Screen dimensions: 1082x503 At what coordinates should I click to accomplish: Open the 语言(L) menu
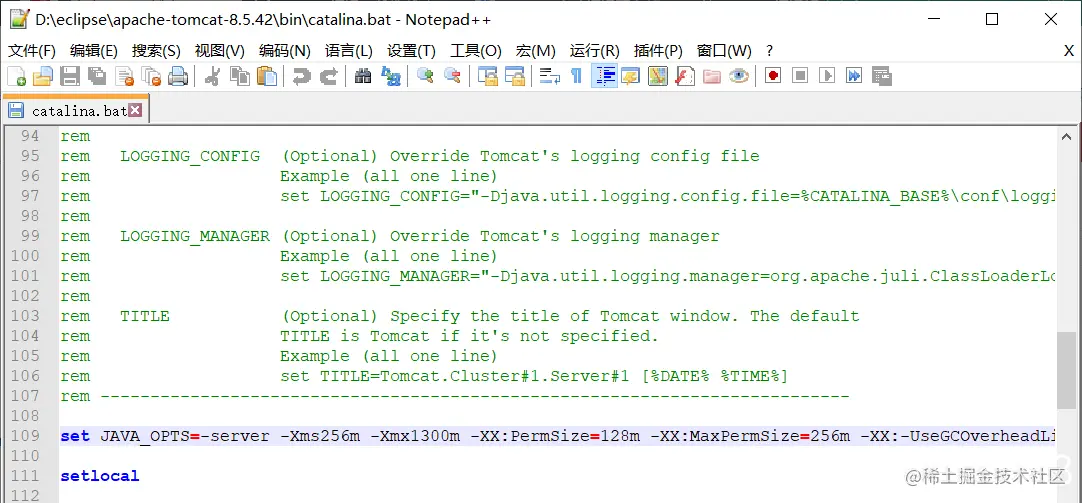(x=348, y=51)
